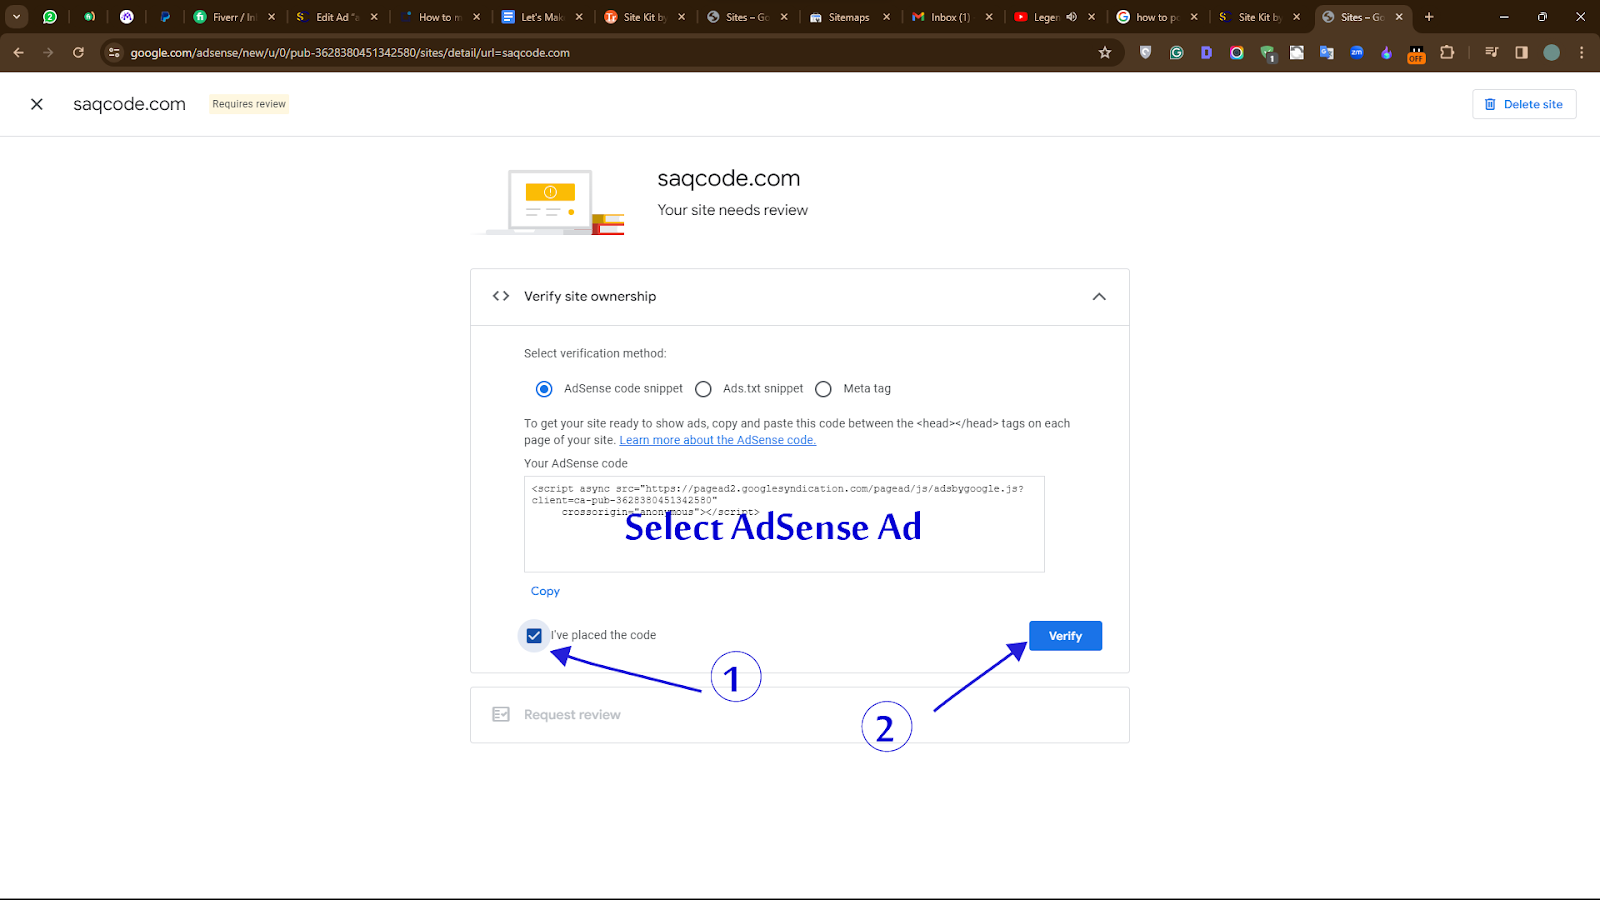Toggle the browser side panel

[x=1522, y=53]
